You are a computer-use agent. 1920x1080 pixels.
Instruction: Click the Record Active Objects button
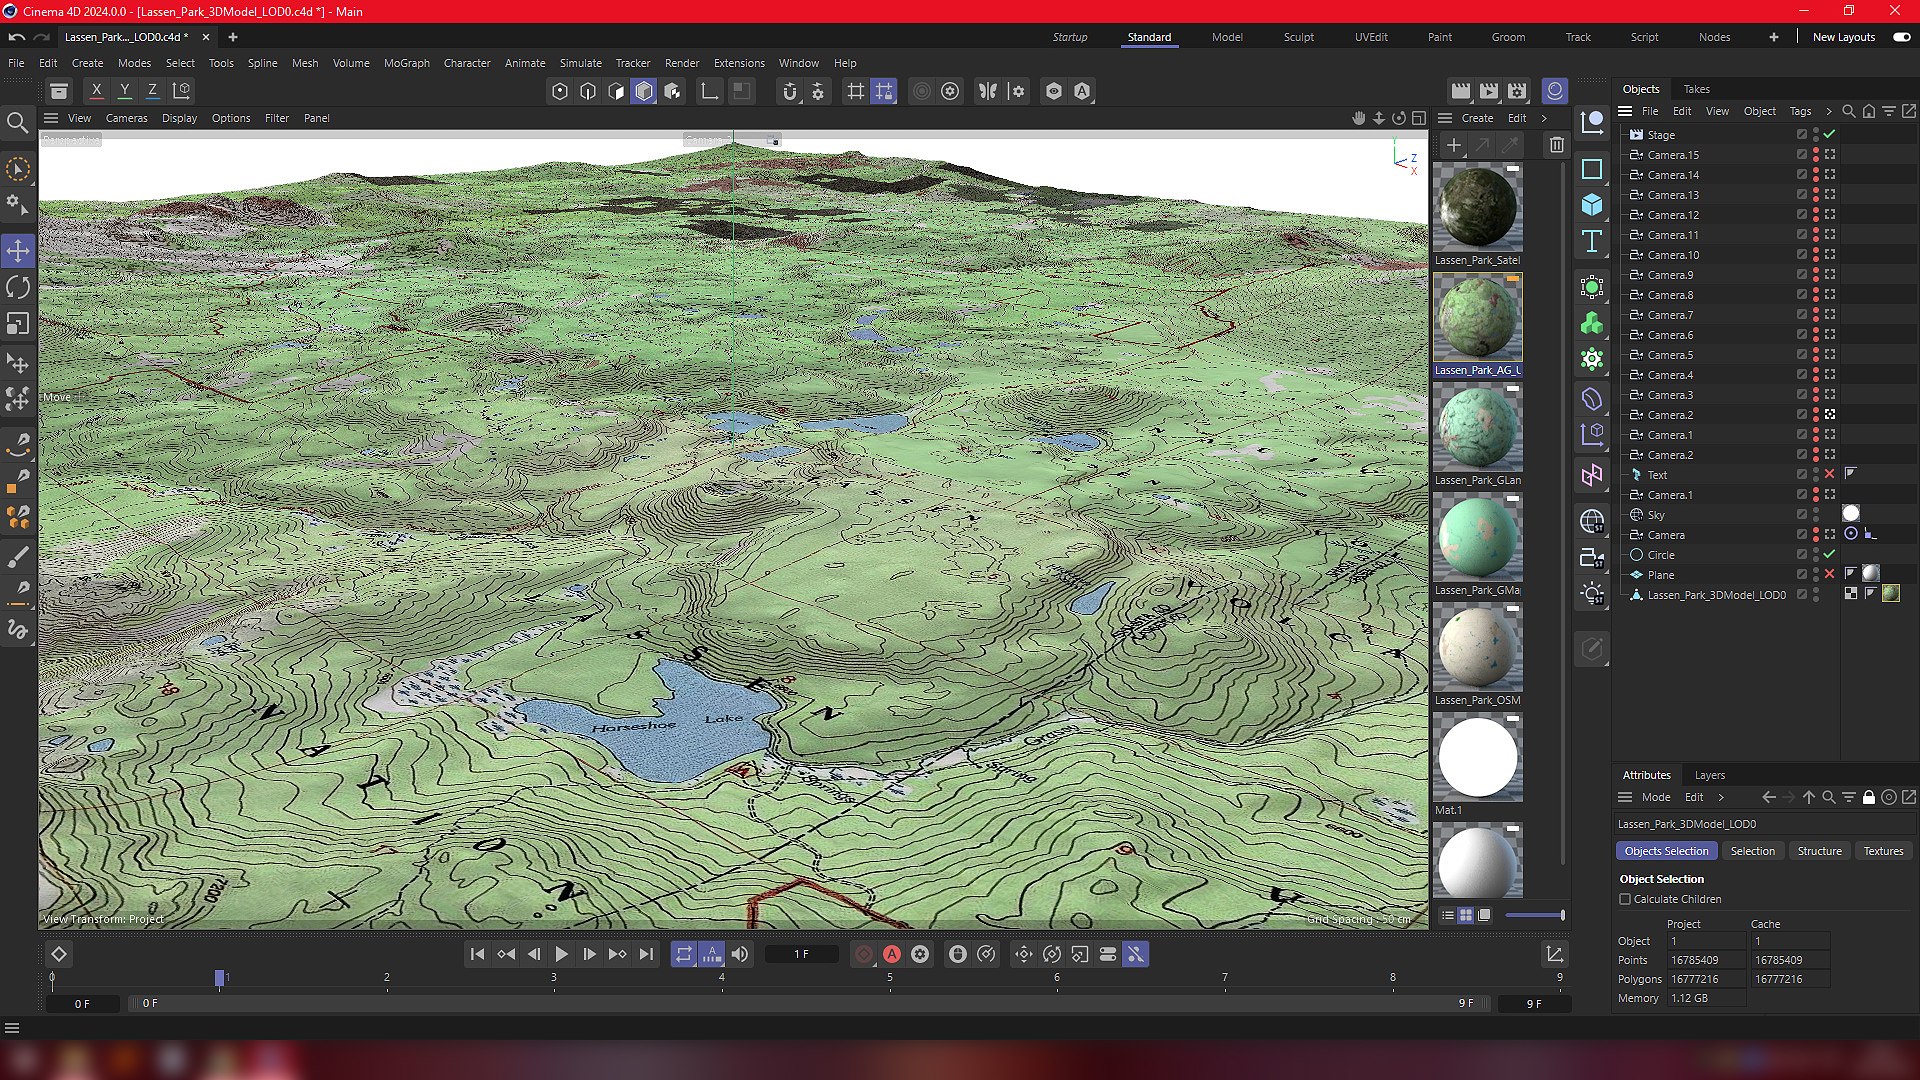(864, 954)
